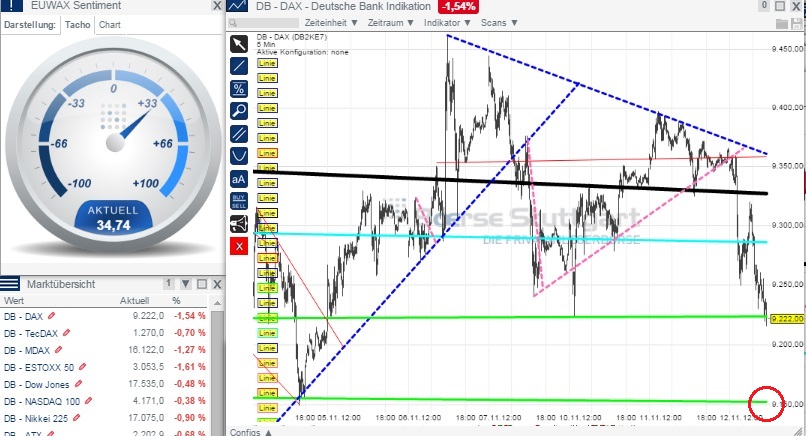Click the Marktübersicht vertical scrollbar track
Image resolution: width=806 pixels, height=436 pixels.
coord(217,373)
